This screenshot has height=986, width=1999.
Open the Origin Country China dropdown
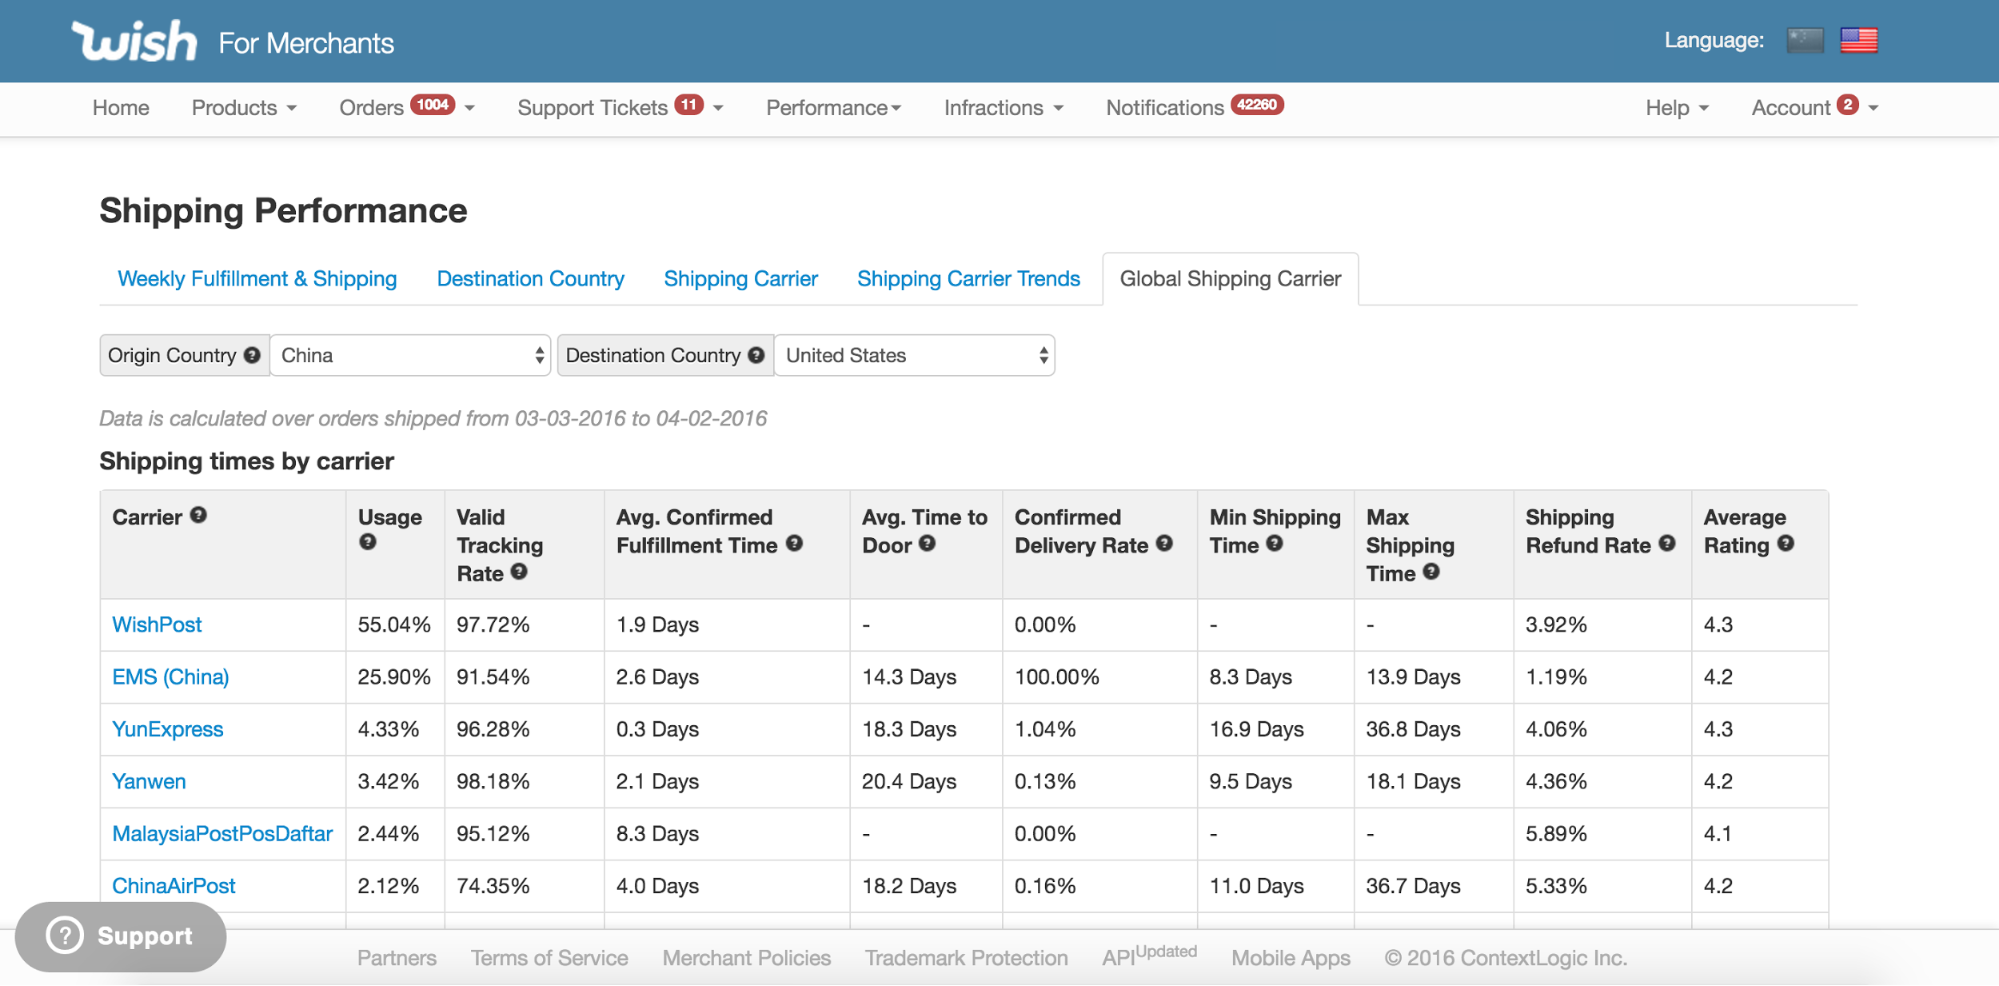coord(410,355)
